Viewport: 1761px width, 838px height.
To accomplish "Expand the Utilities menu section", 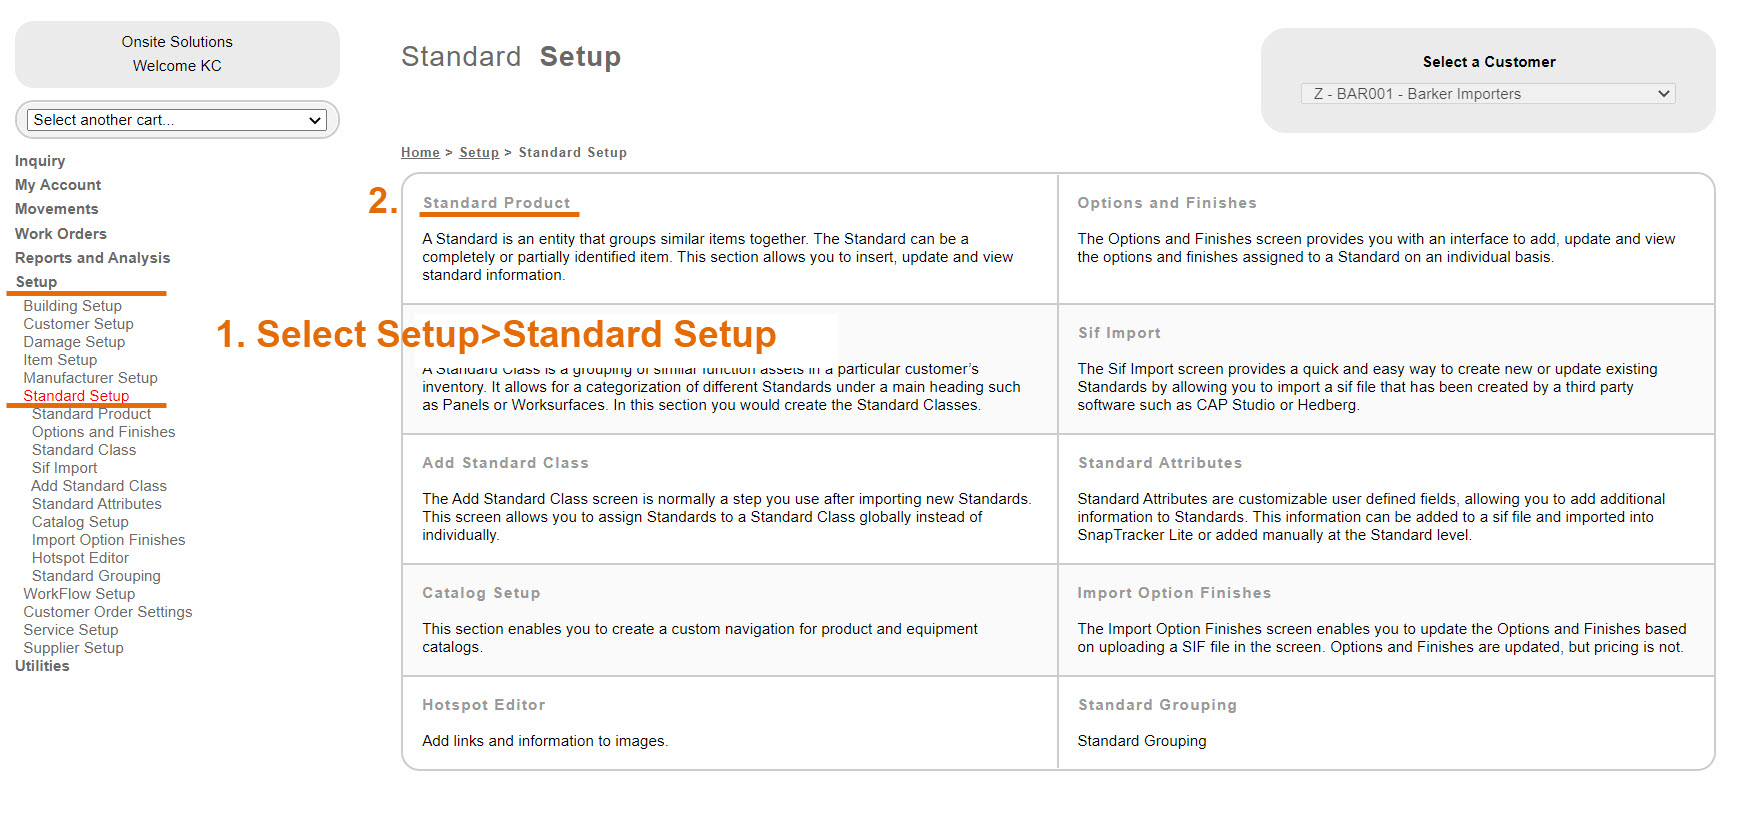I will pos(42,666).
